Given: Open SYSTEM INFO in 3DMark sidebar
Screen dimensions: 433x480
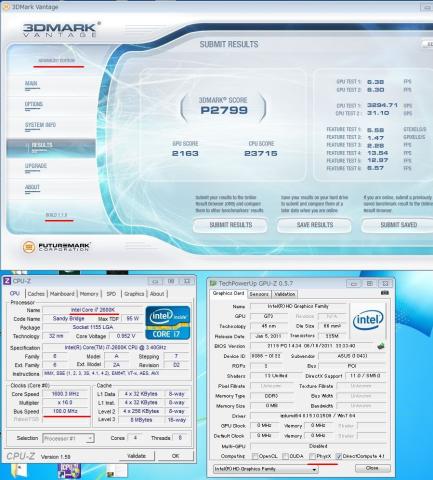Looking at the screenshot, I should [40, 126].
